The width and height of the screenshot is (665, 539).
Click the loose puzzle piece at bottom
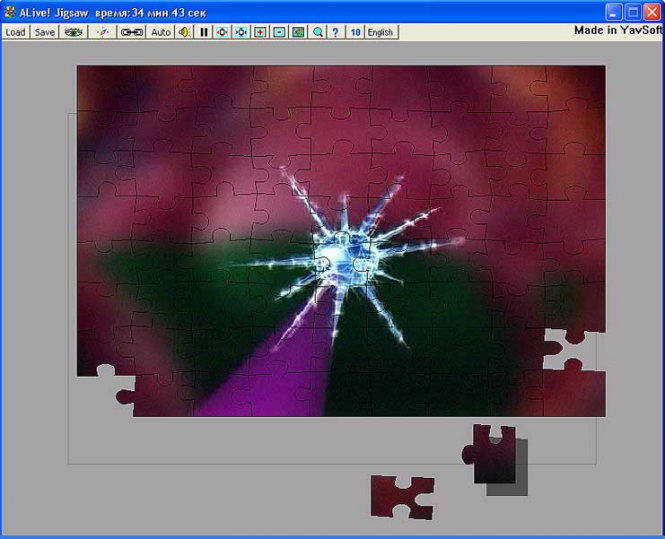click(x=400, y=496)
